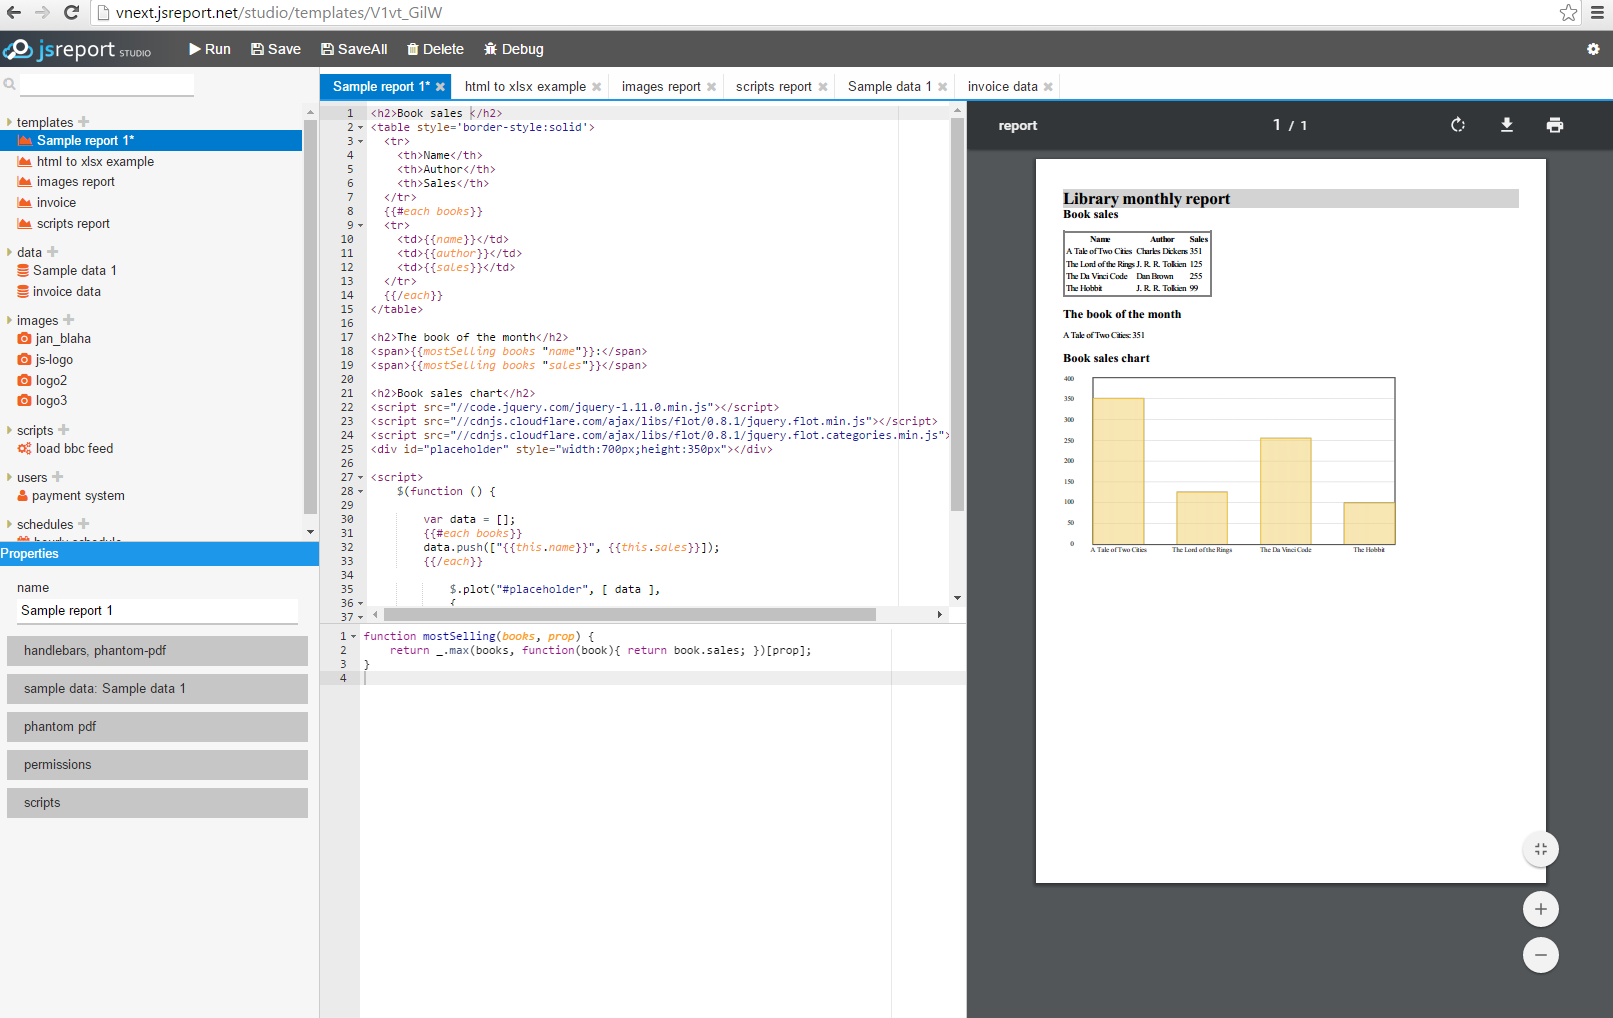Bookmark this page with the star icon
Viewport: 1613px width, 1018px height.
click(1568, 13)
